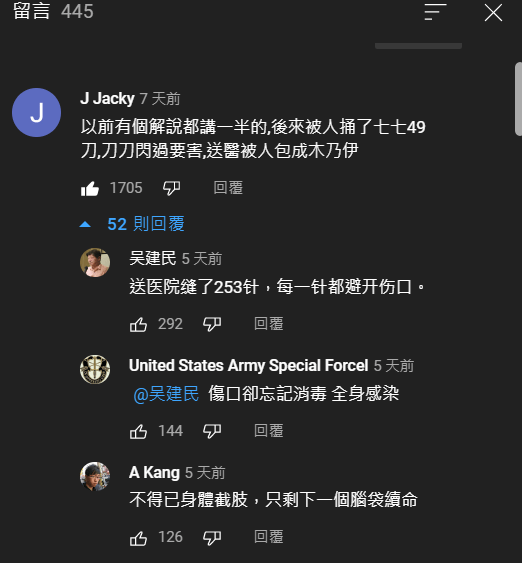The width and height of the screenshot is (522, 563).
Task: Dislike the reply with 144 likes
Action: coord(212,431)
